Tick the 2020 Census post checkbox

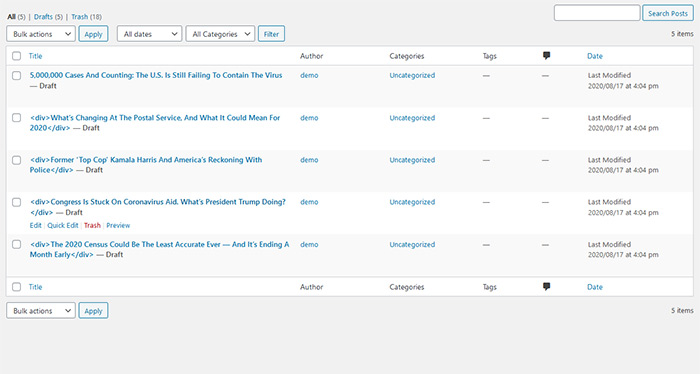pyautogui.click(x=17, y=244)
